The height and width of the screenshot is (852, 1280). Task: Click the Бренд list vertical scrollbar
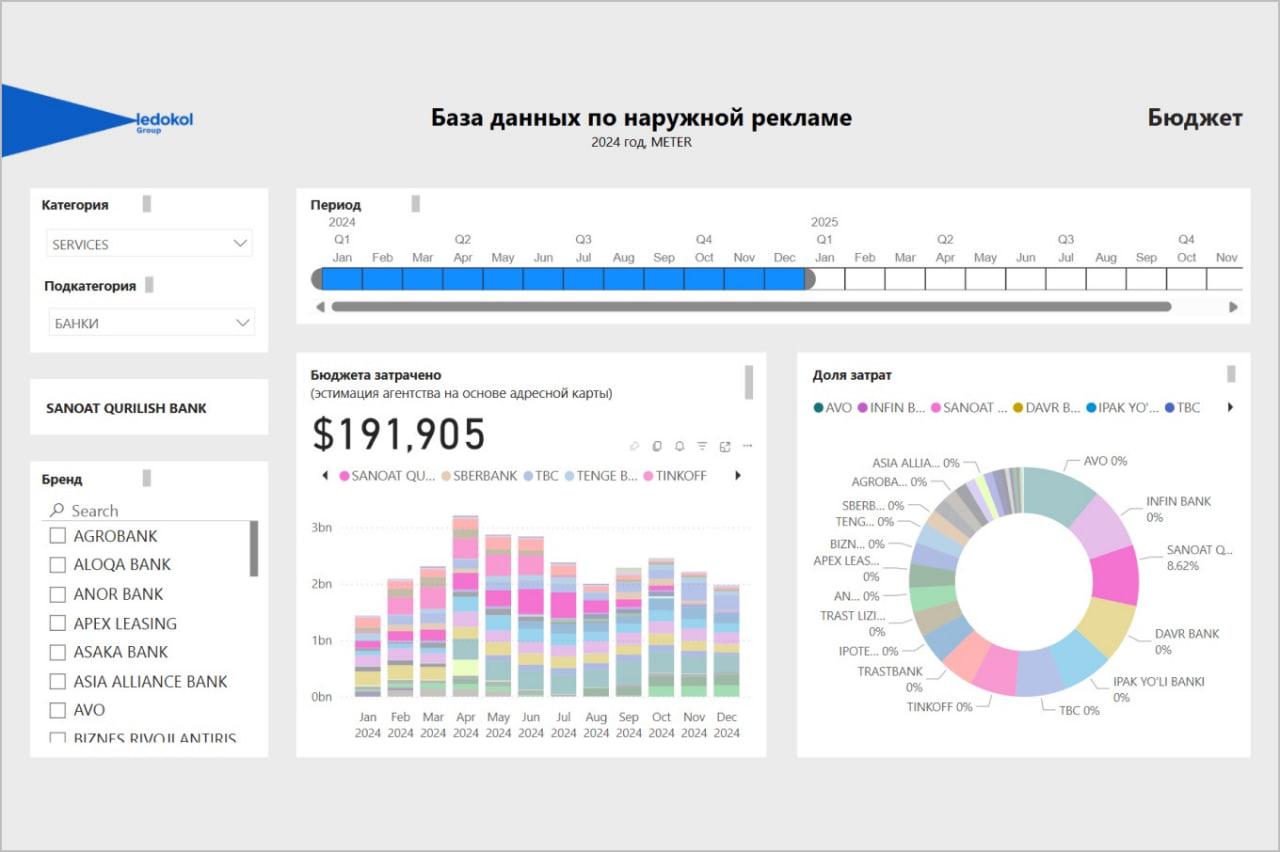(254, 548)
